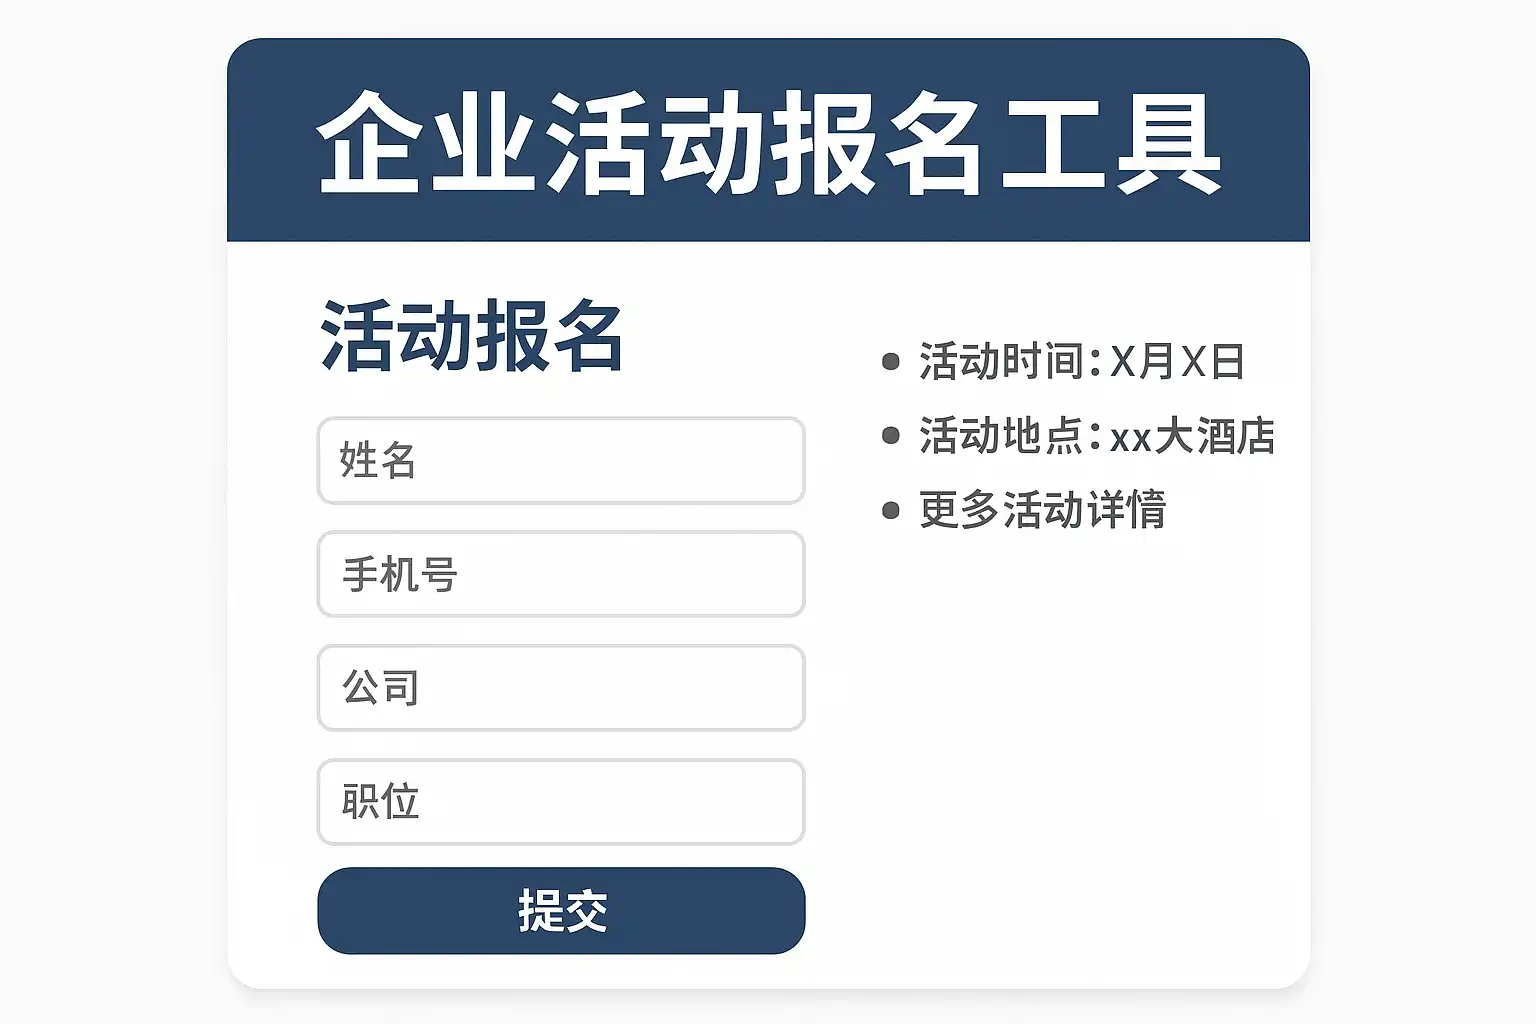
Task: Click the bullet dot before 活动地点
Action: (x=891, y=436)
